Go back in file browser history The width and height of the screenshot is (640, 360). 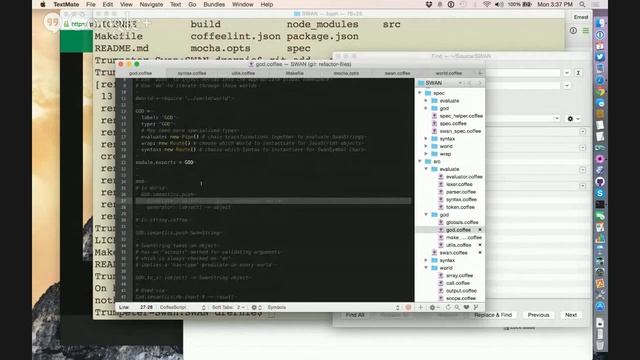[469, 83]
